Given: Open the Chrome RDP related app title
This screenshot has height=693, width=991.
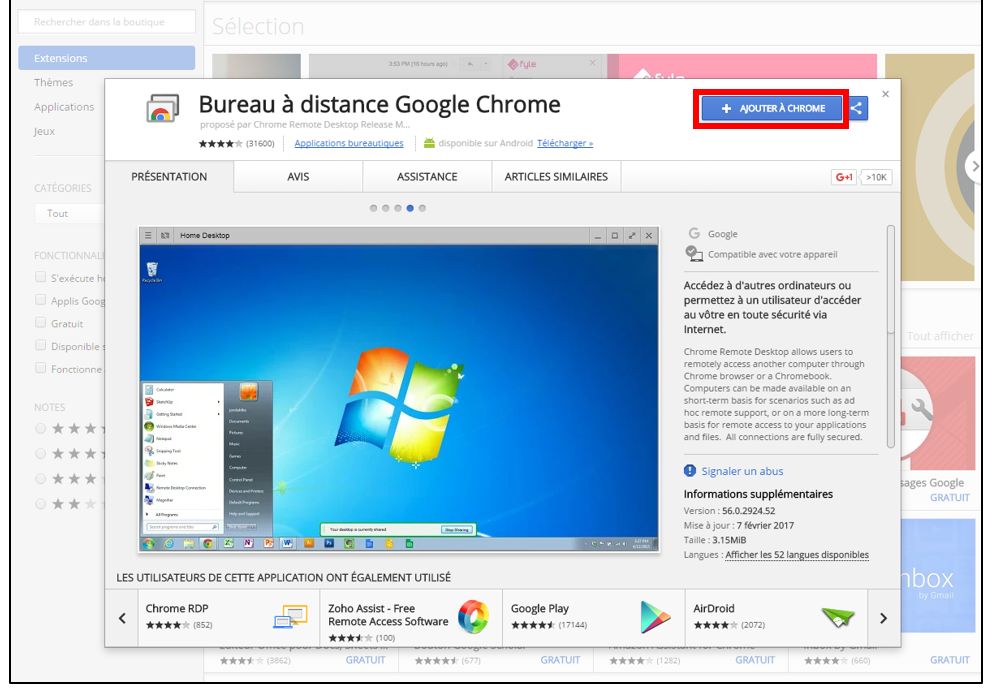Looking at the screenshot, I should pyautogui.click(x=177, y=608).
